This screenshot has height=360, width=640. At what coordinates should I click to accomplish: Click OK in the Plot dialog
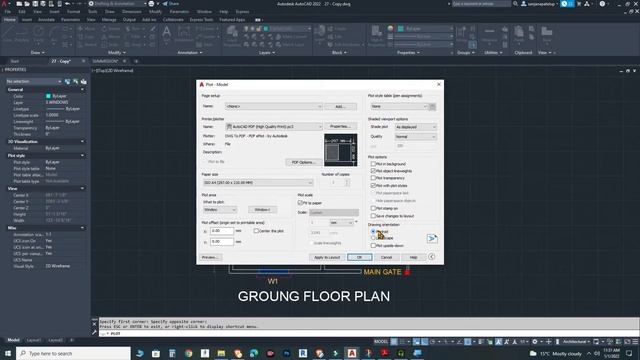360,257
